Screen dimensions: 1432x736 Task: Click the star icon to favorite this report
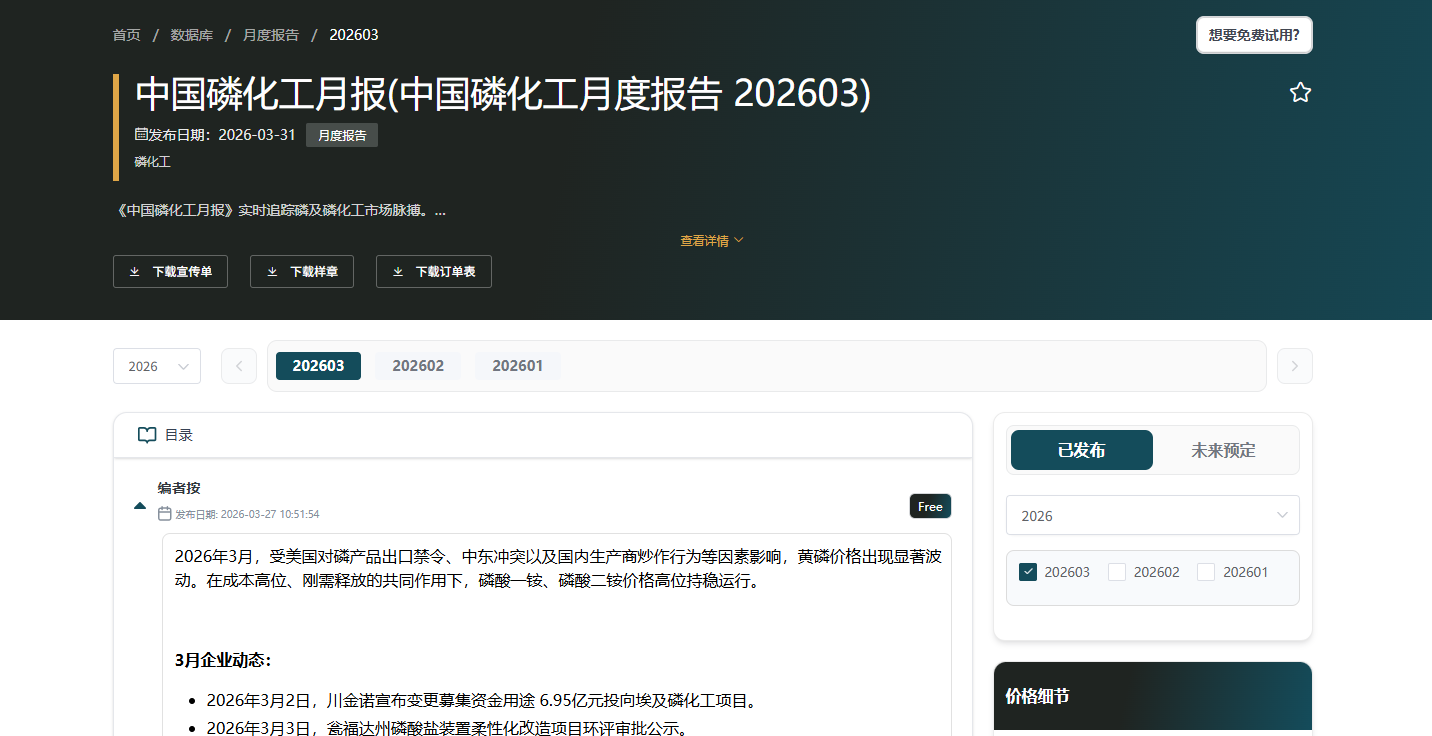point(1300,91)
